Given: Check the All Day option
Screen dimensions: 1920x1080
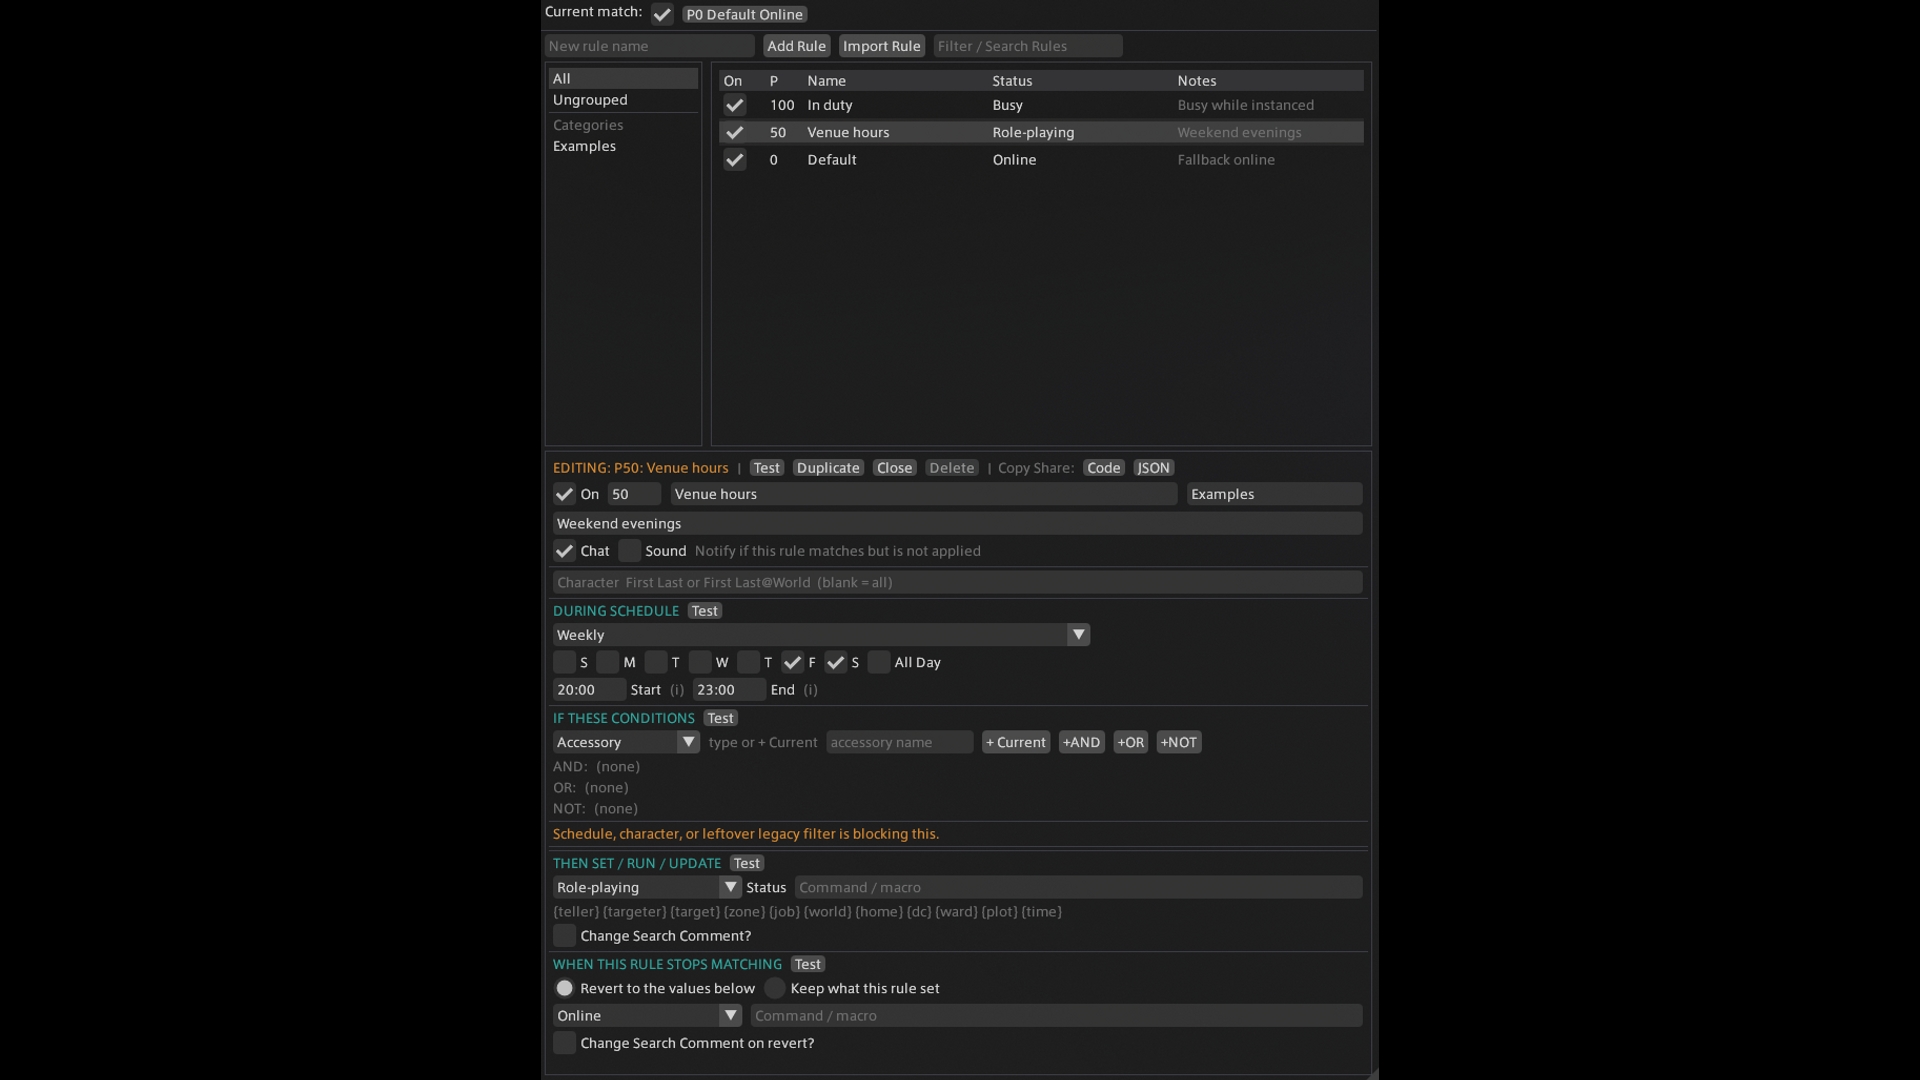Looking at the screenshot, I should tap(879, 662).
